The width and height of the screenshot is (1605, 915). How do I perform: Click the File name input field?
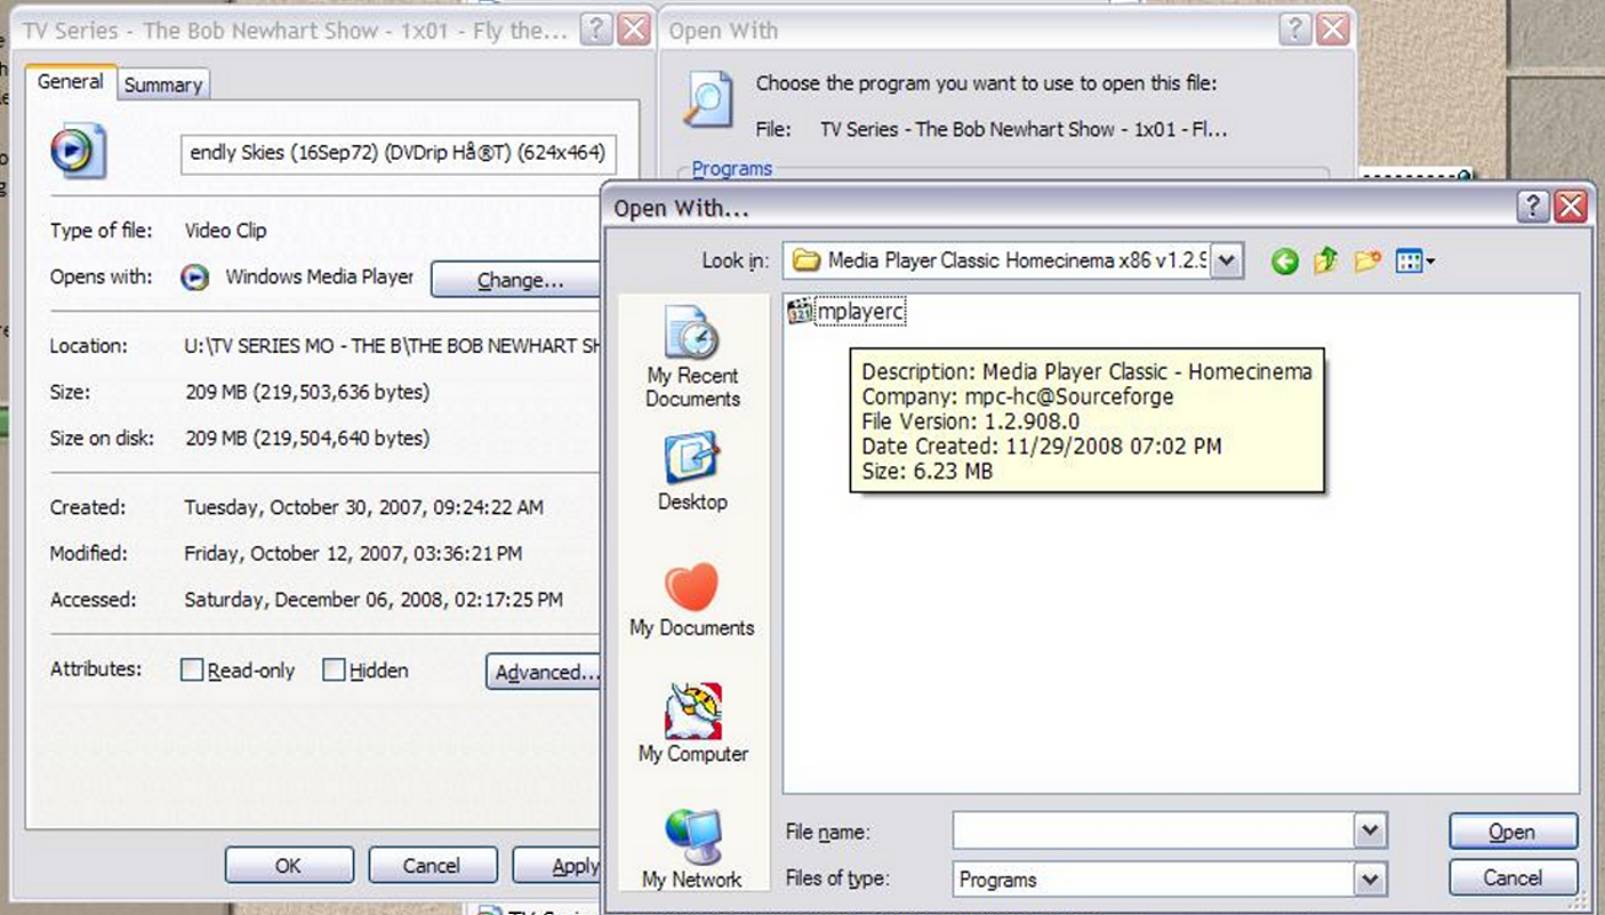pos(1154,830)
